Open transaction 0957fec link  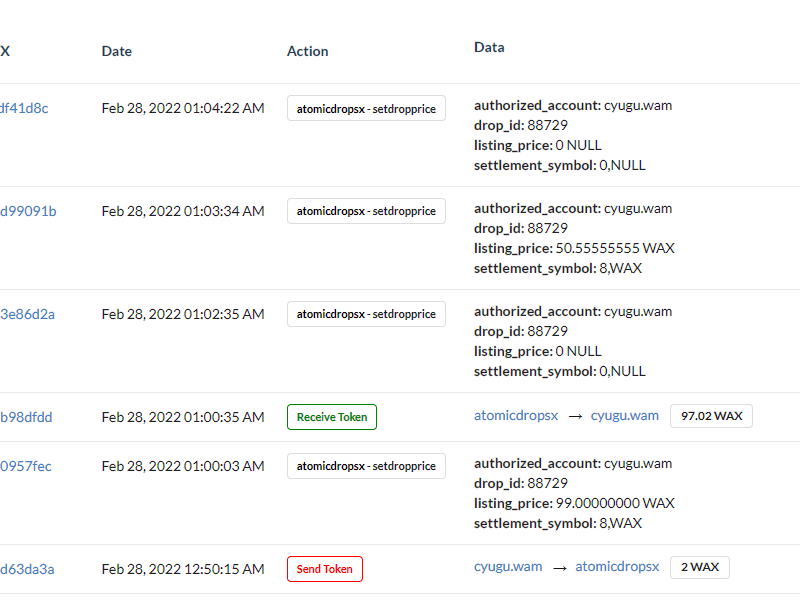pyautogui.click(x=26, y=466)
